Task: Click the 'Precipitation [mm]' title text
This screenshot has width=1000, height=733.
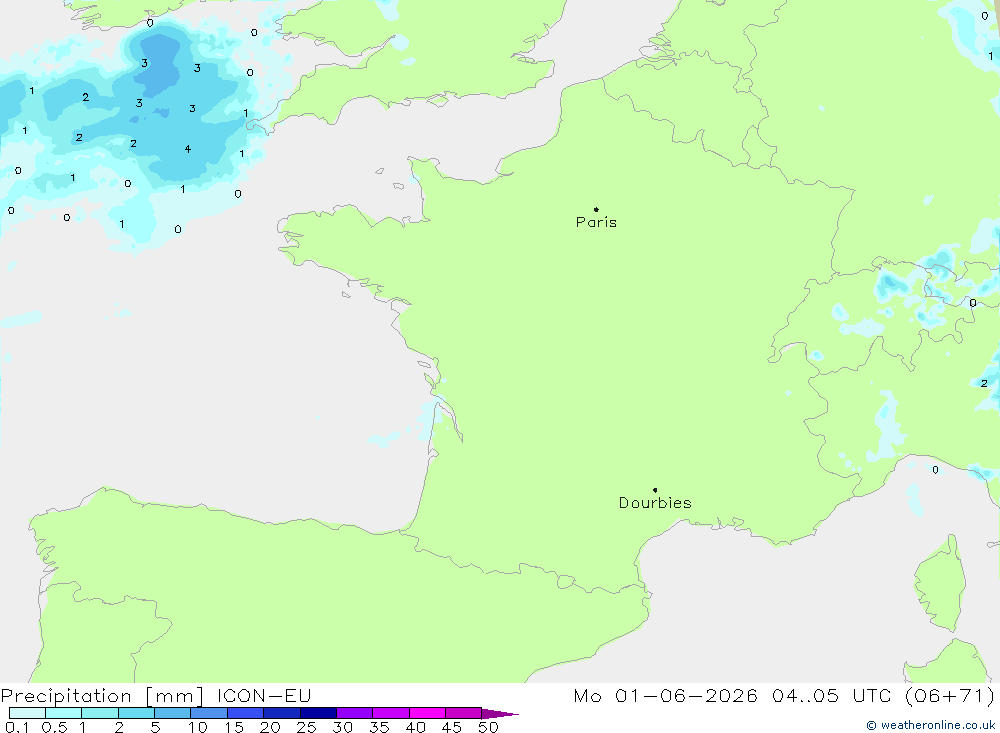Action: pyautogui.click(x=102, y=695)
